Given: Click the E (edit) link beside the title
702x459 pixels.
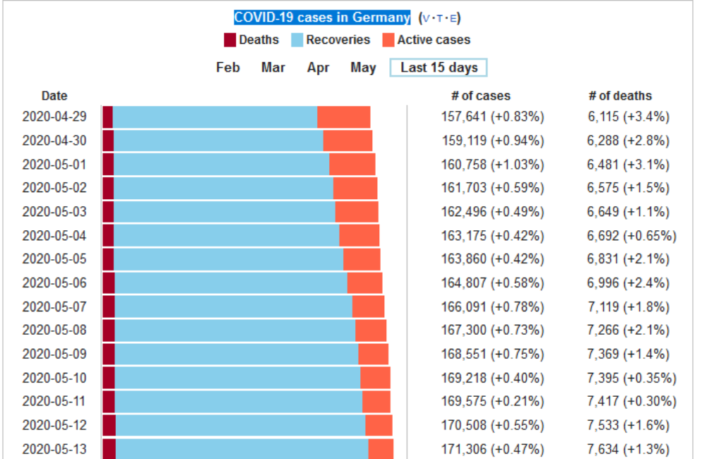Looking at the screenshot, I should 454,18.
